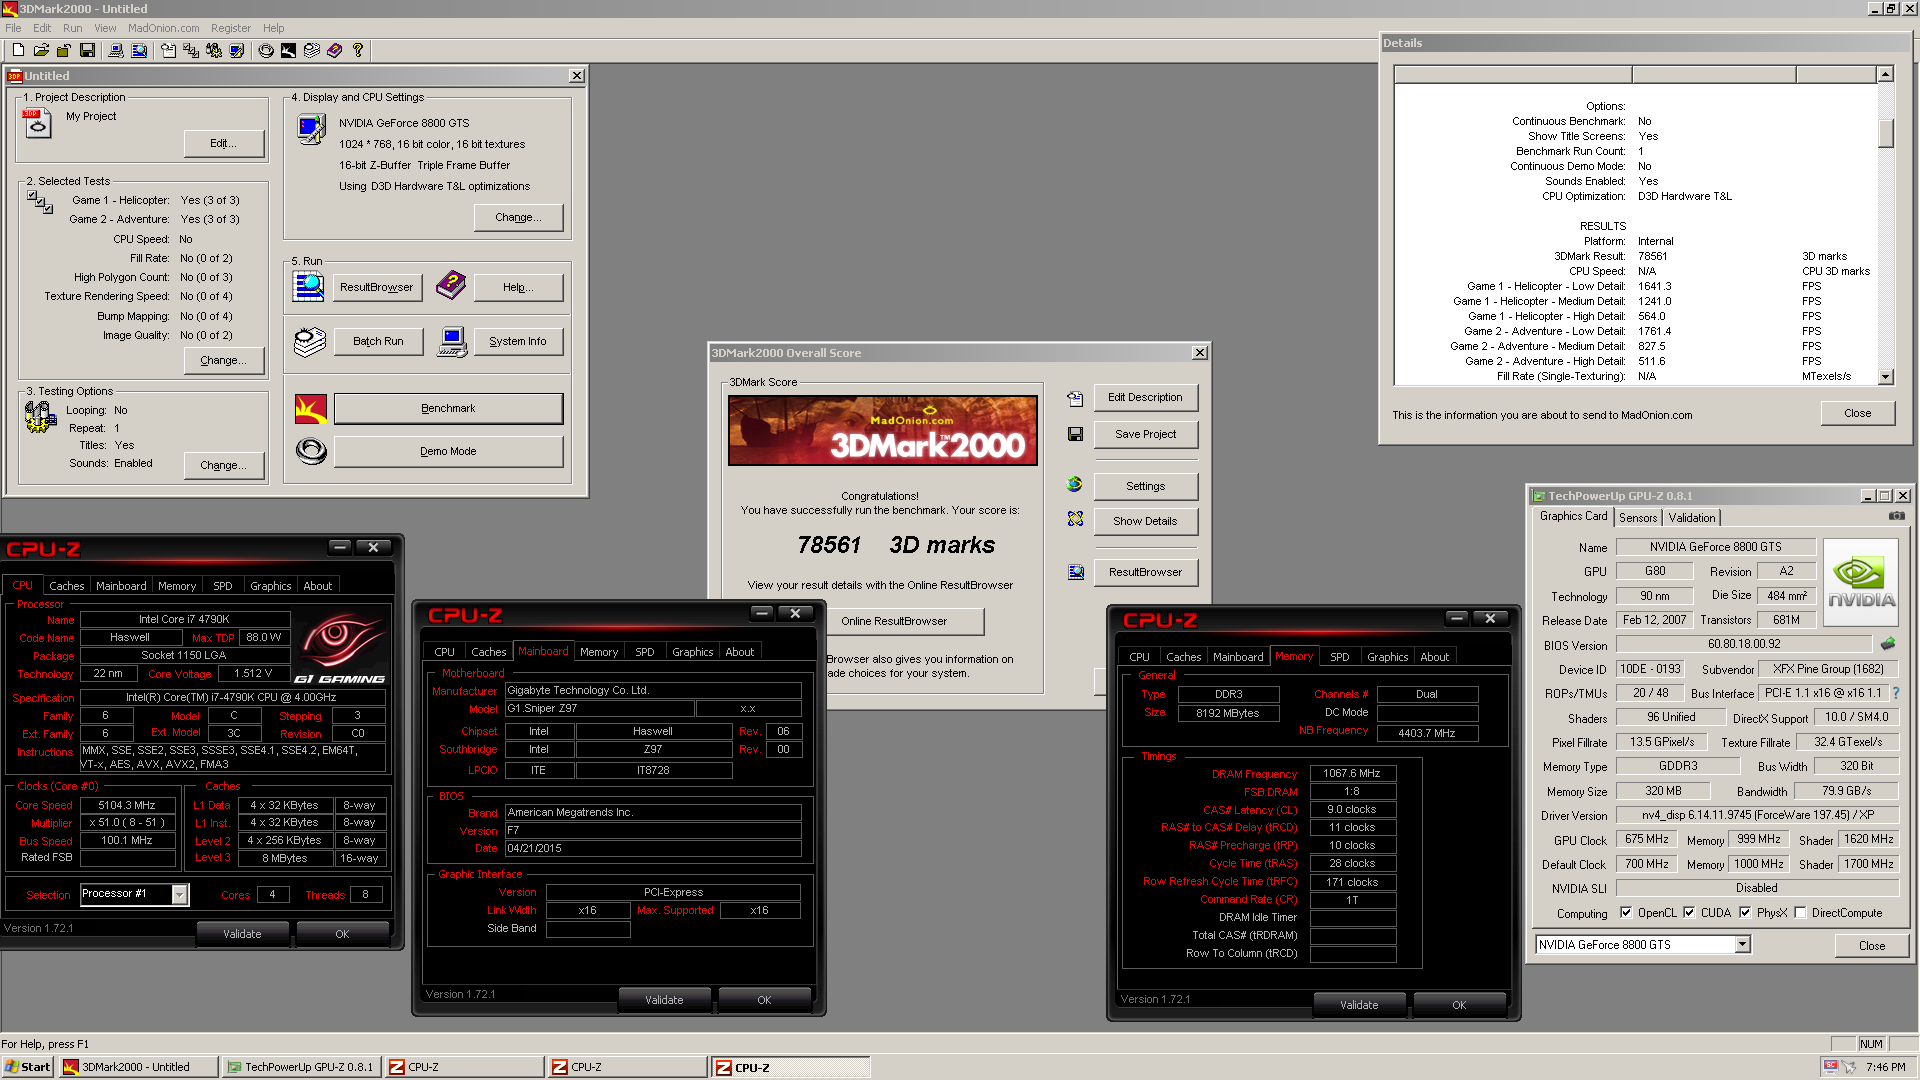The image size is (1920, 1080).
Task: Click the Edit Description toolbar icon
Action: point(168,50)
